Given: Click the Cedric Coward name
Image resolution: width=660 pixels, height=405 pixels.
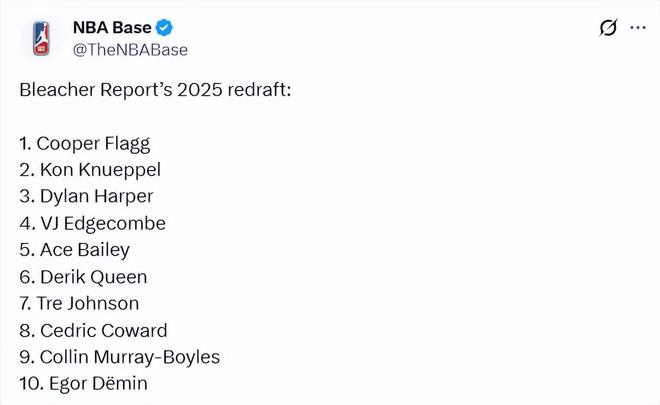Looking at the screenshot, I should tap(103, 330).
